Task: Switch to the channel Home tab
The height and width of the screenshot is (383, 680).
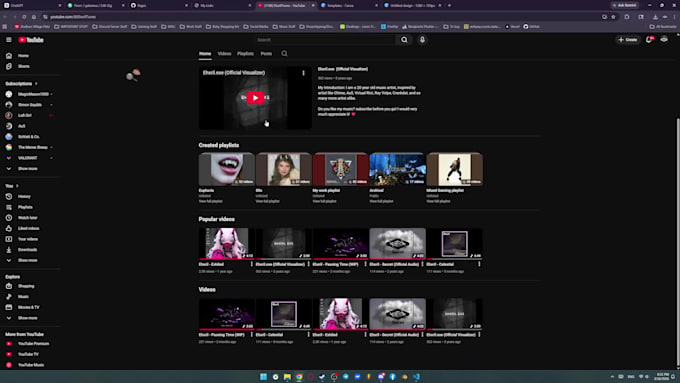Action: [205, 54]
